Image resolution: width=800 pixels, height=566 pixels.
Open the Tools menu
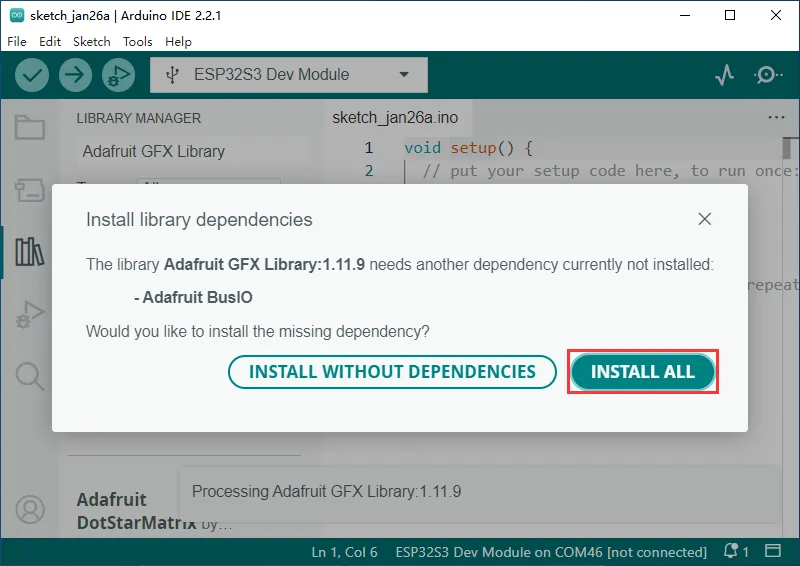click(x=137, y=42)
